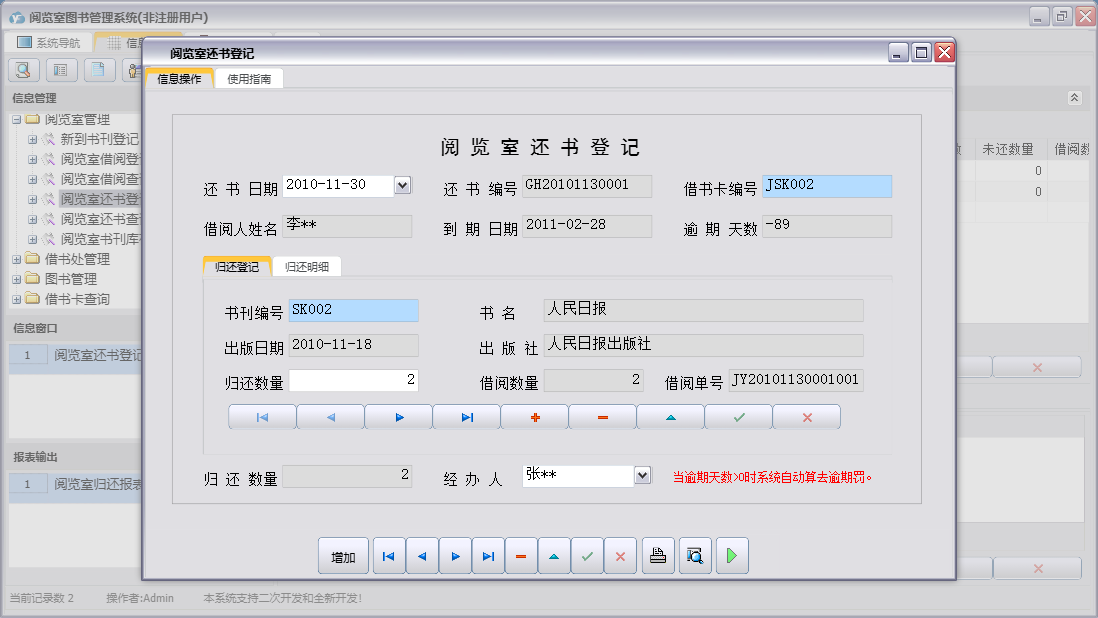Click red X cancel in bottom toolbar

tap(620, 556)
